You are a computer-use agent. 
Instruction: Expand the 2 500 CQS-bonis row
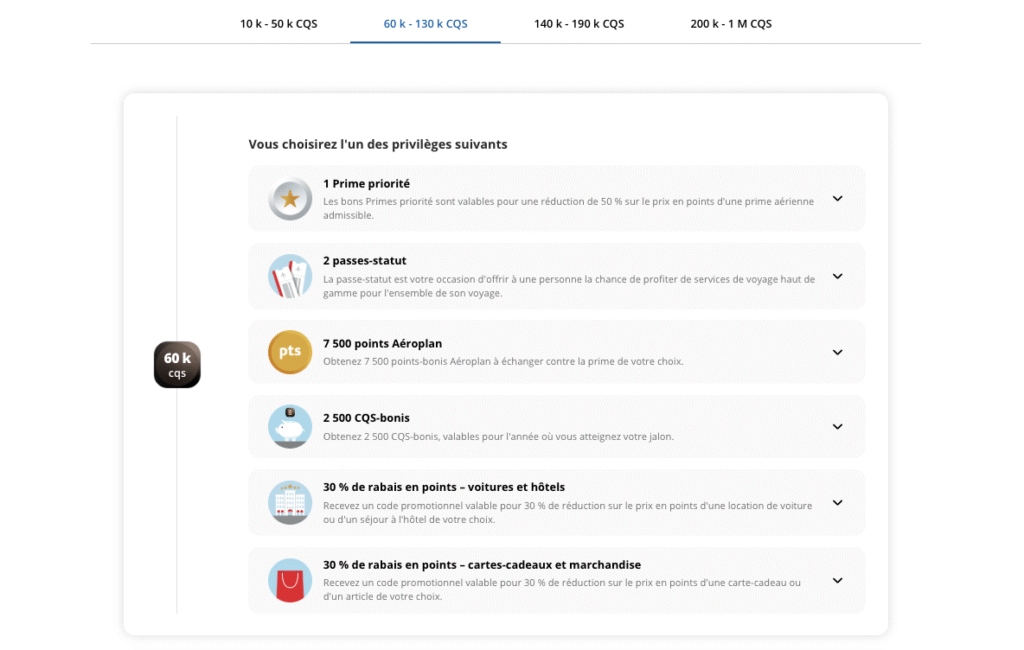[838, 426]
